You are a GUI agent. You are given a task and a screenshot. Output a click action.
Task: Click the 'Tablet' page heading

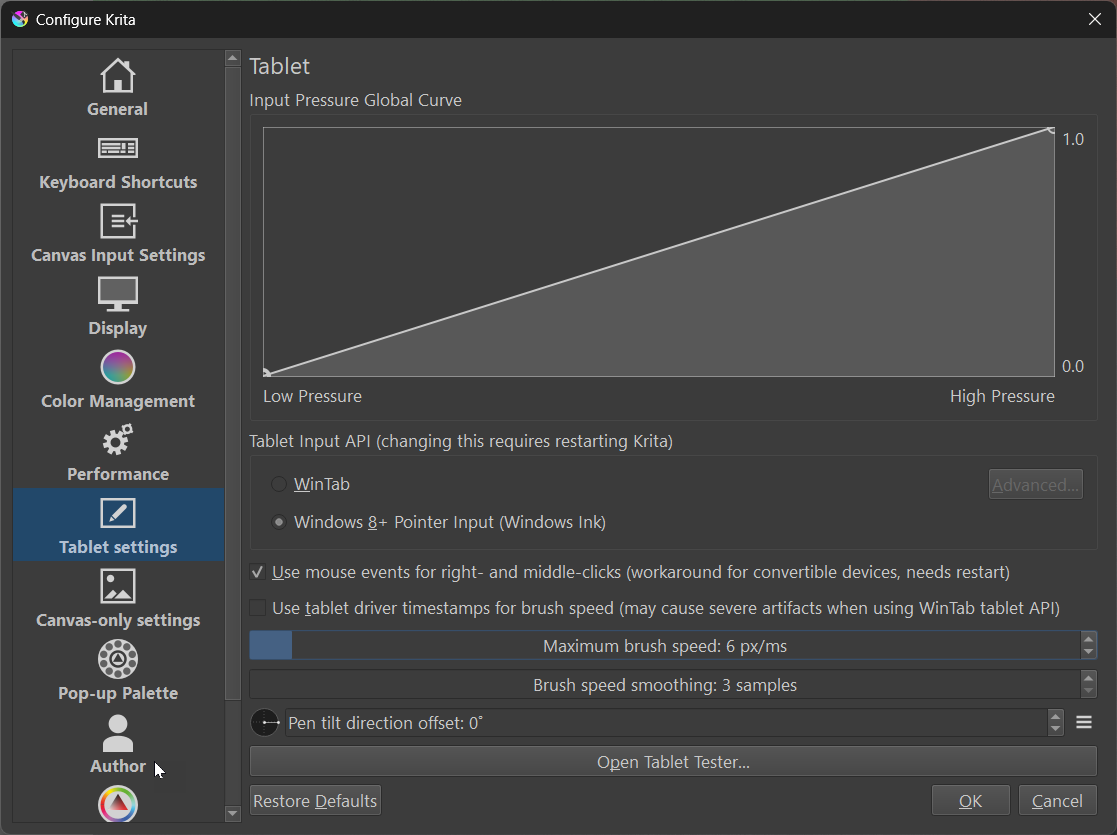point(279,66)
